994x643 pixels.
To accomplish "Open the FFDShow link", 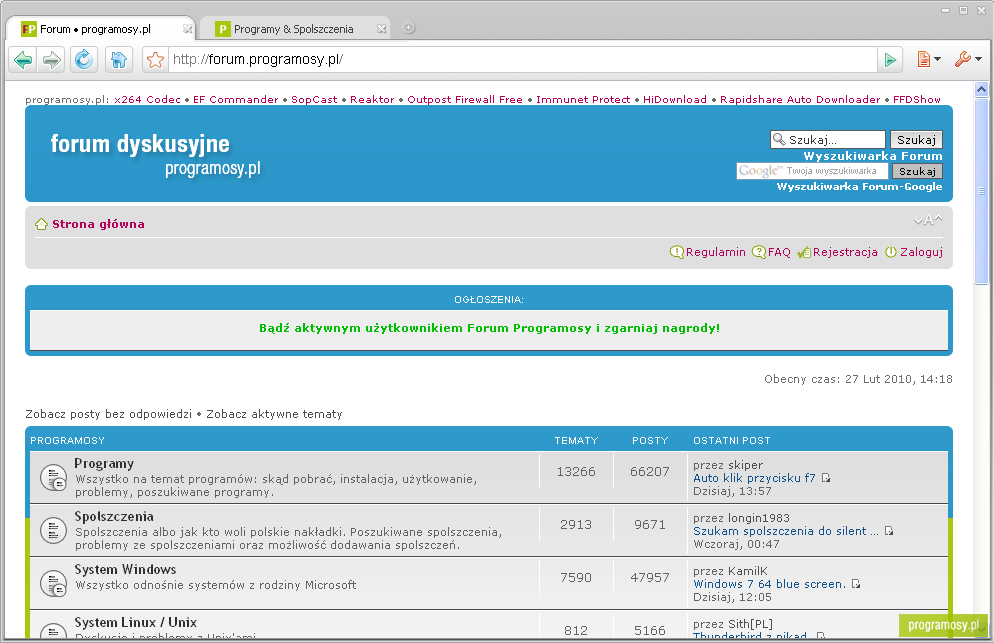I will pyautogui.click(x=917, y=100).
